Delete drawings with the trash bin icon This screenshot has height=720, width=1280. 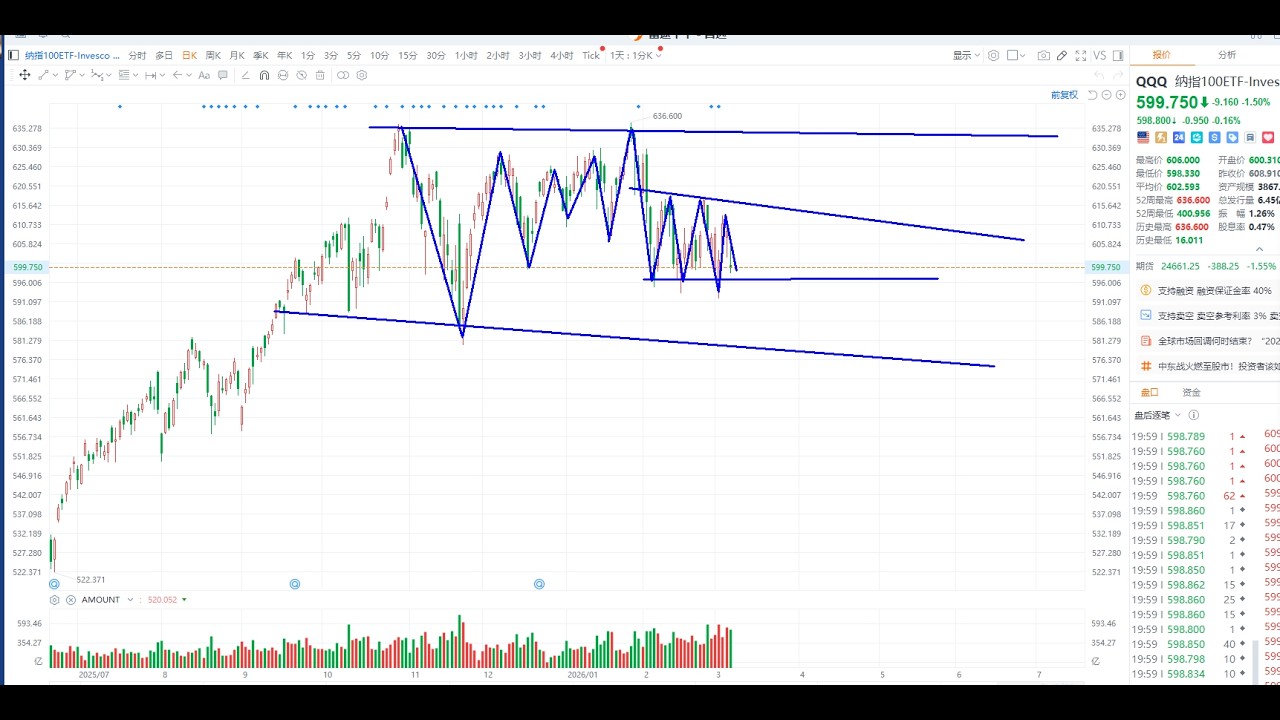320,75
